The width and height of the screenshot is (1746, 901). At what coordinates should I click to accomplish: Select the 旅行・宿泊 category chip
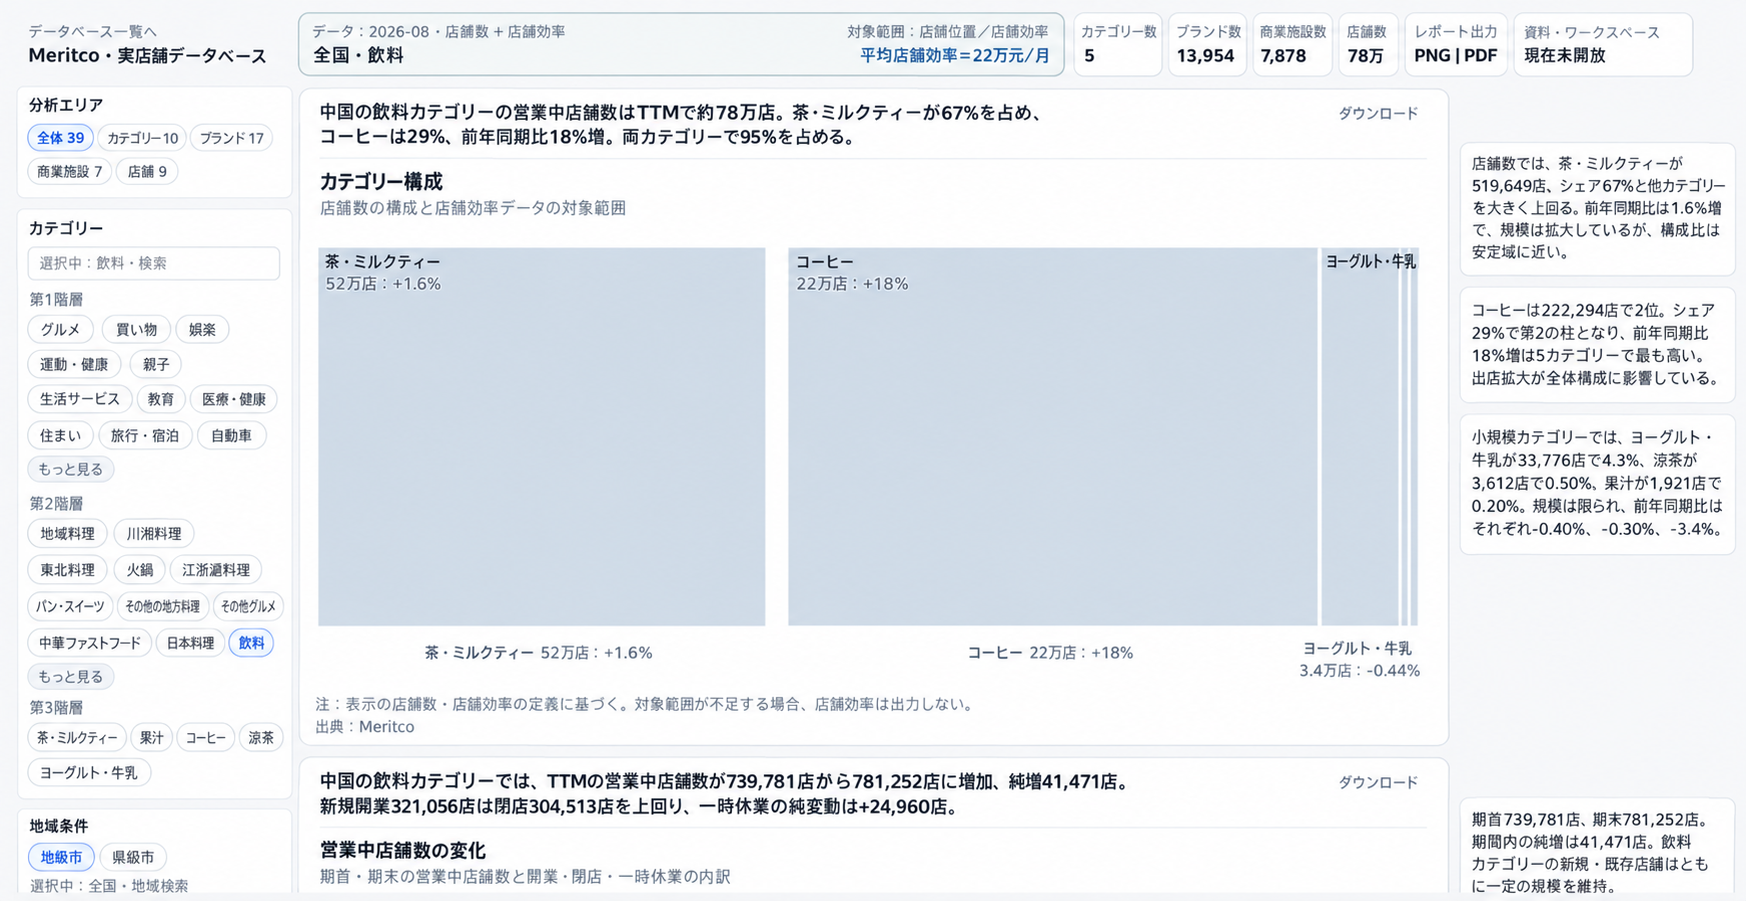(144, 435)
